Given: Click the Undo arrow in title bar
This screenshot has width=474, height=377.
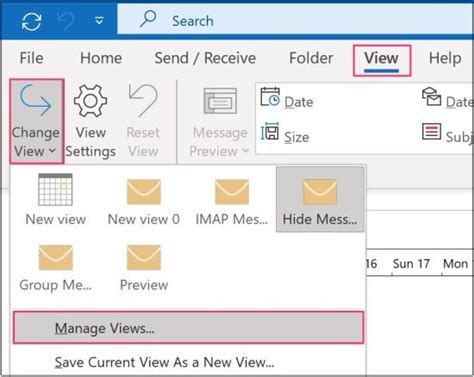Looking at the screenshot, I should coord(66,21).
